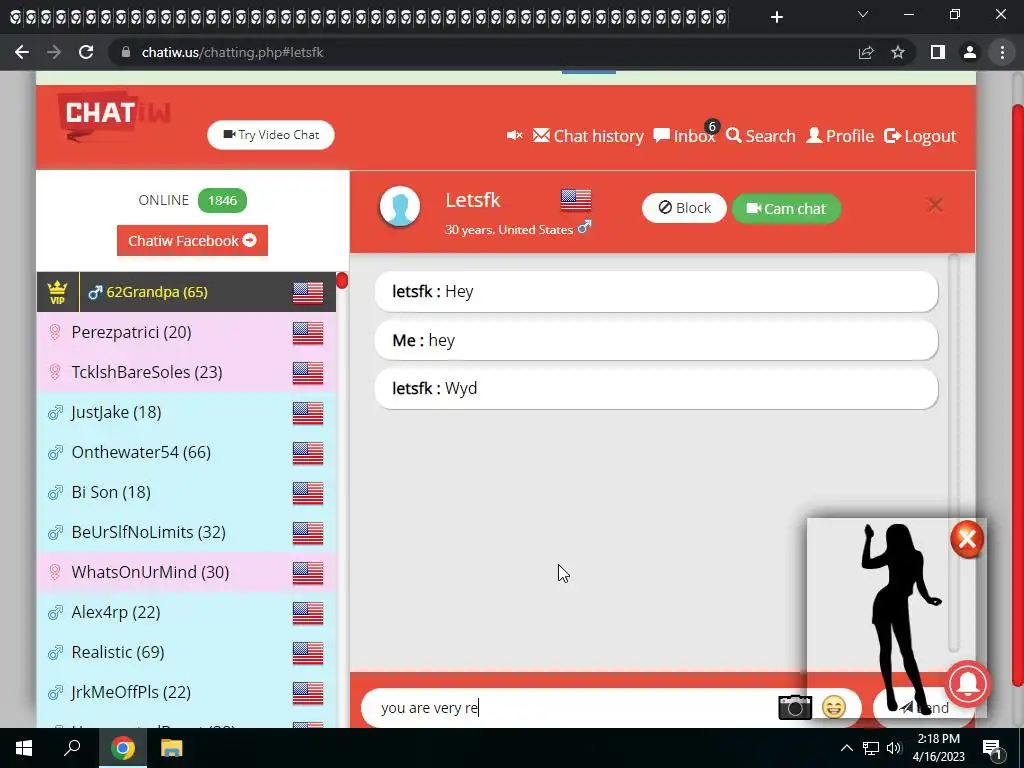The width and height of the screenshot is (1024, 768).
Task: Open chat with Perezpatrici (20)
Action: point(187,332)
